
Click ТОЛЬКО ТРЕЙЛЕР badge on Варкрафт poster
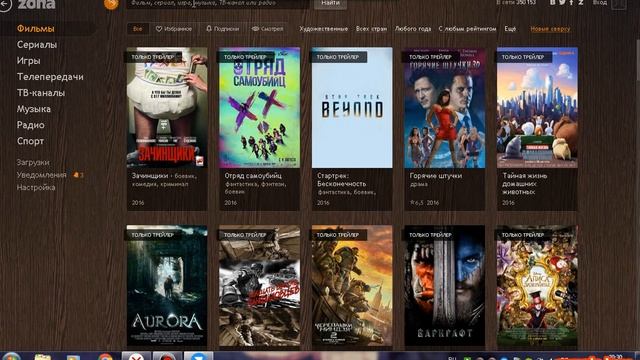tap(430, 235)
